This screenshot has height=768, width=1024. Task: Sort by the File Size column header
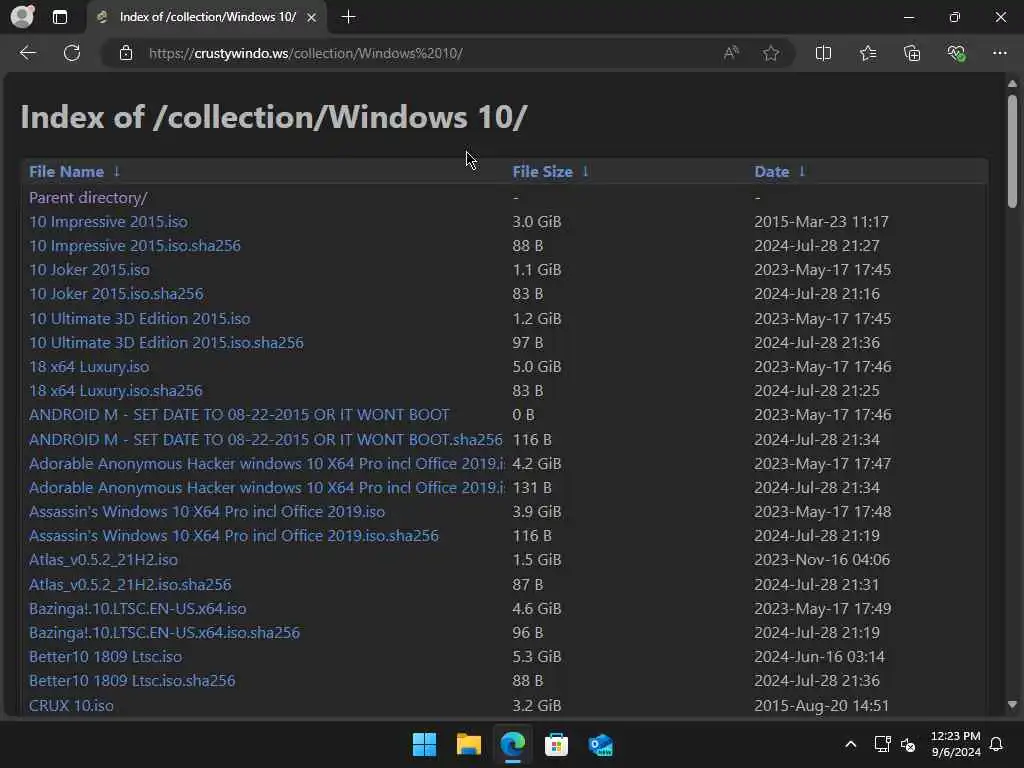tap(542, 172)
